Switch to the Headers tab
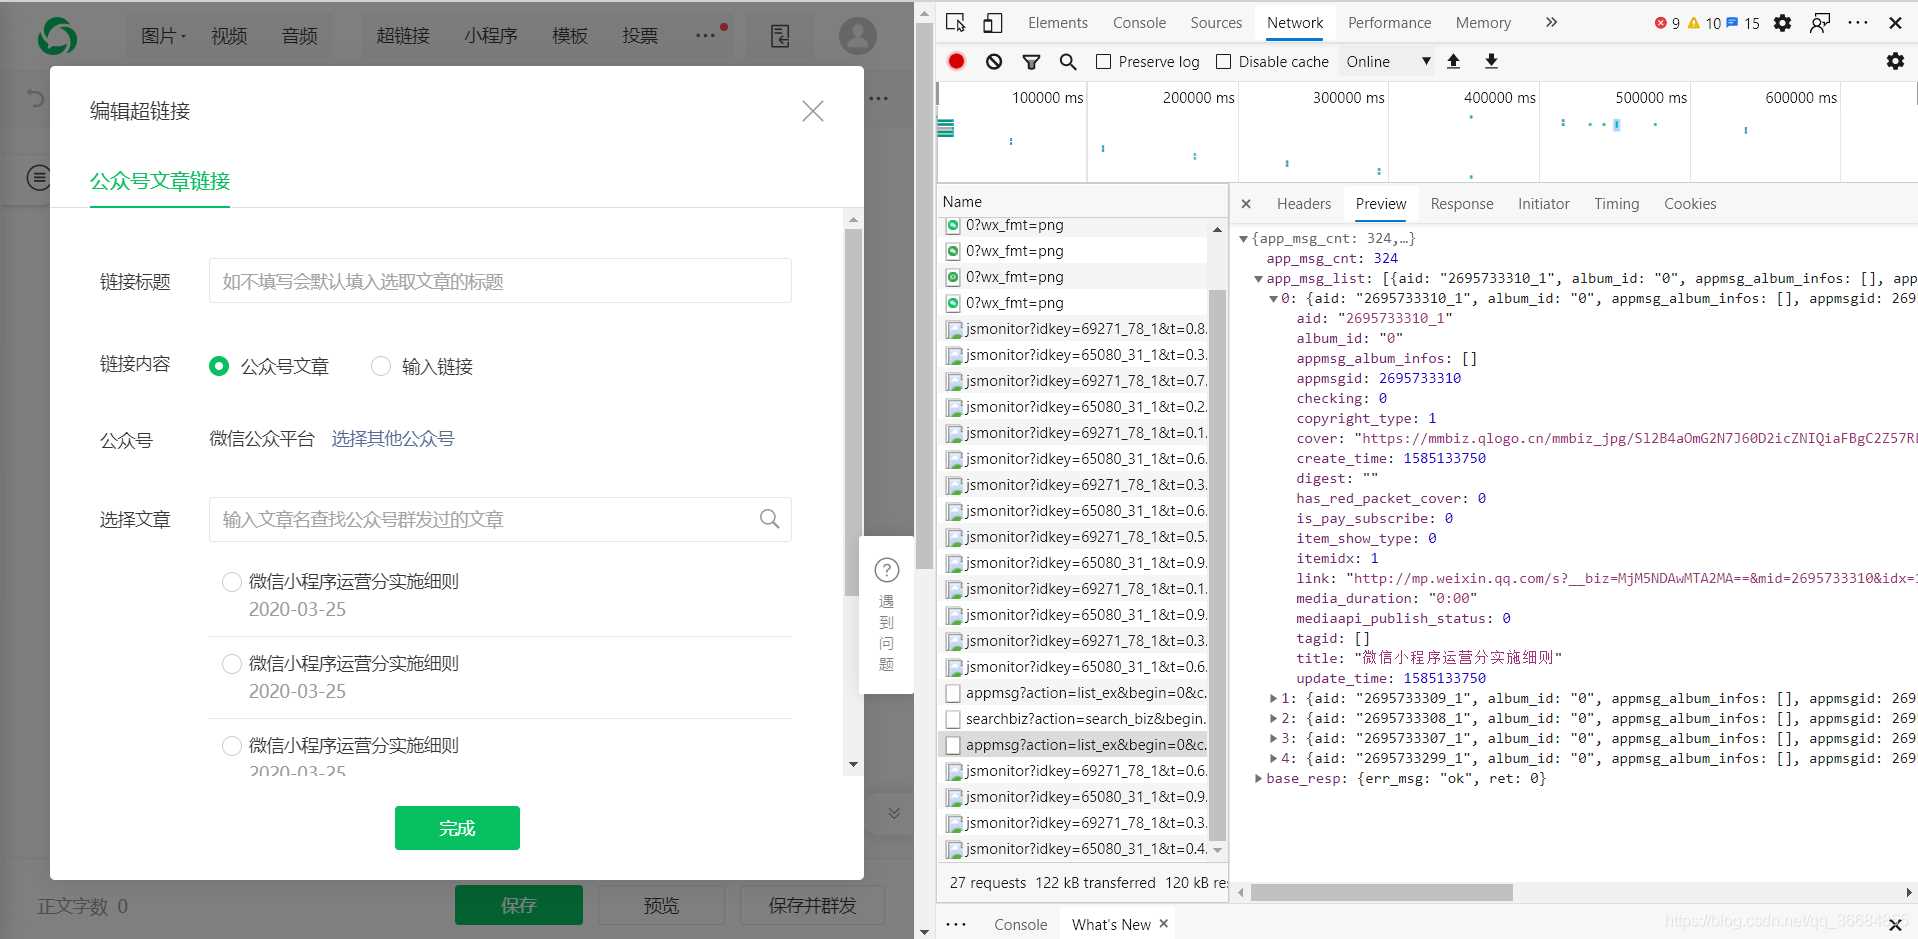Image resolution: width=1918 pixels, height=939 pixels. point(1303,204)
